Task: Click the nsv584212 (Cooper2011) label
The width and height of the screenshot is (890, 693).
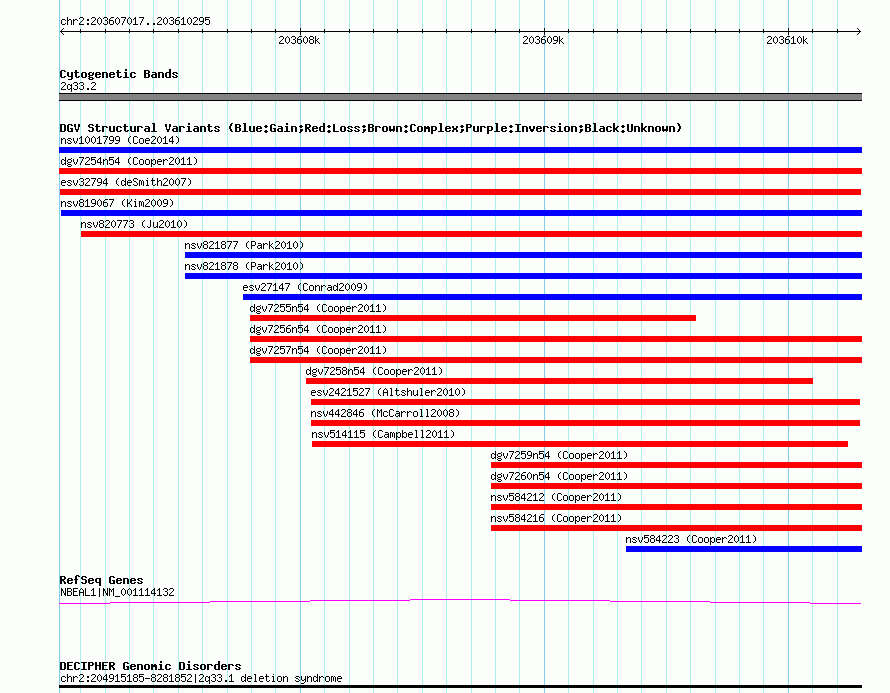Action: 556,497
